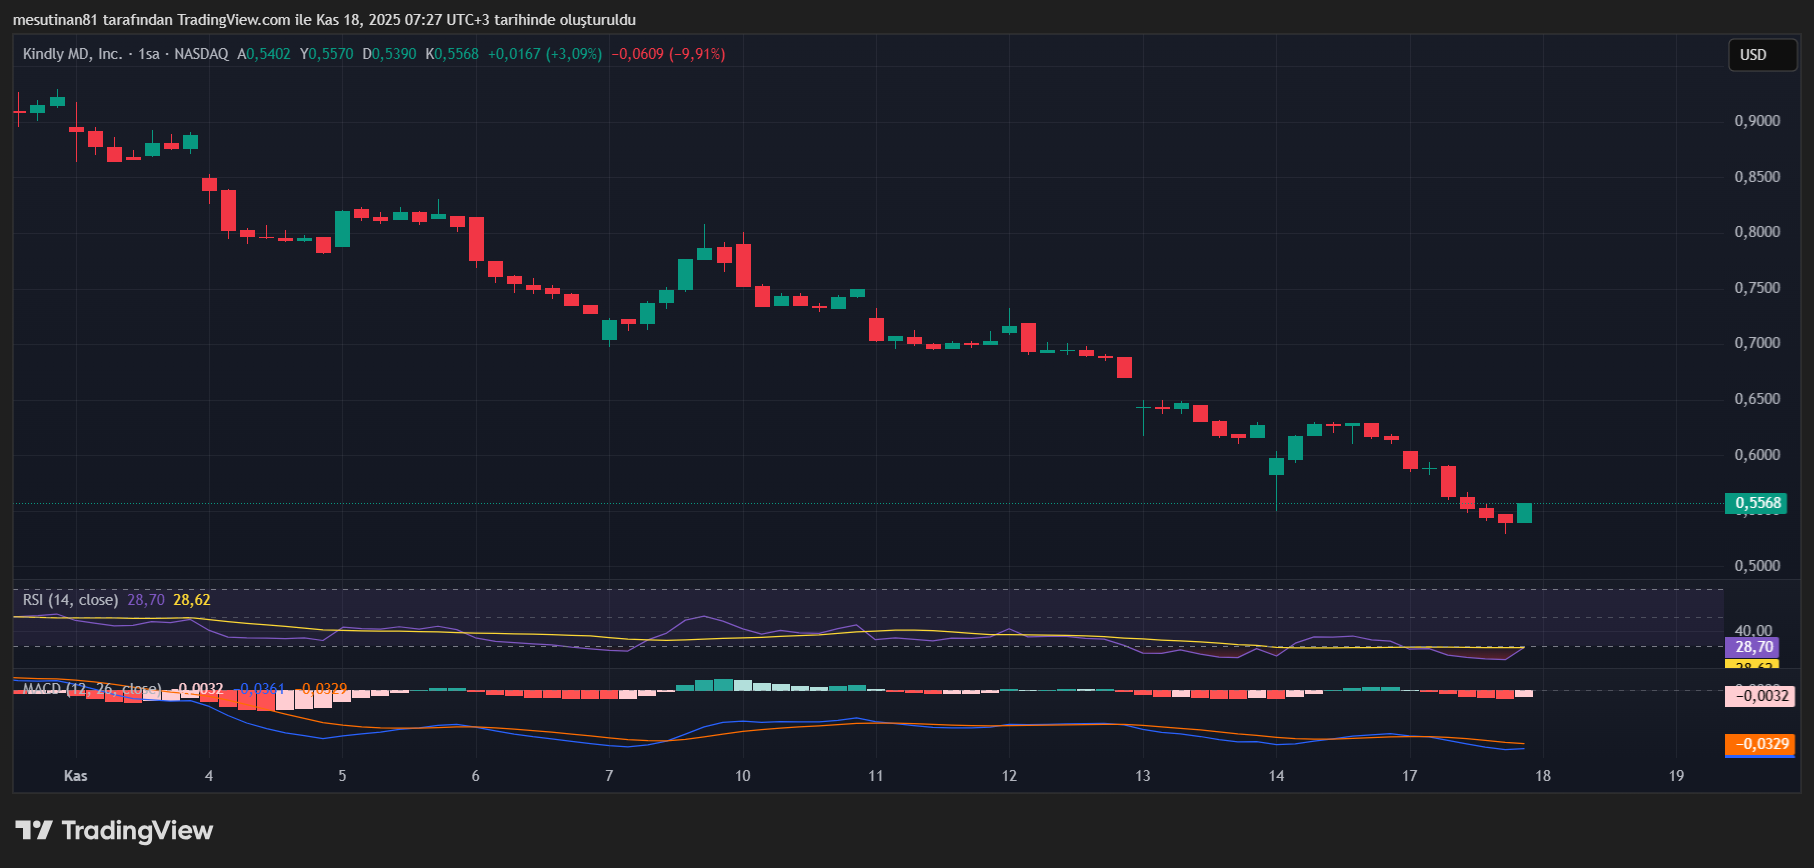Click the green 0,5568 current price tag
This screenshot has height=868, width=1814.
1756,503
